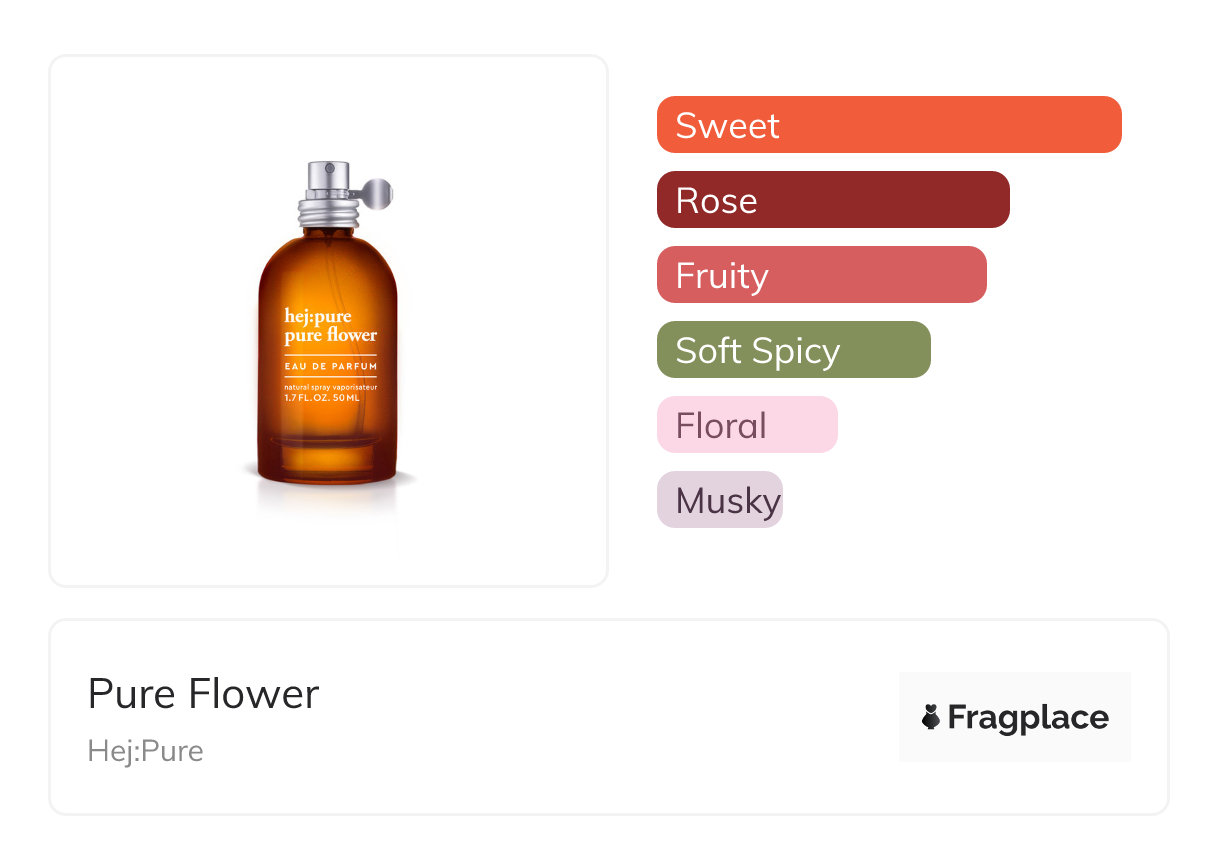Click the "1.7 FL.OZ. 50 ML" bottle text
This screenshot has height=864, width=1218.
[x=322, y=398]
